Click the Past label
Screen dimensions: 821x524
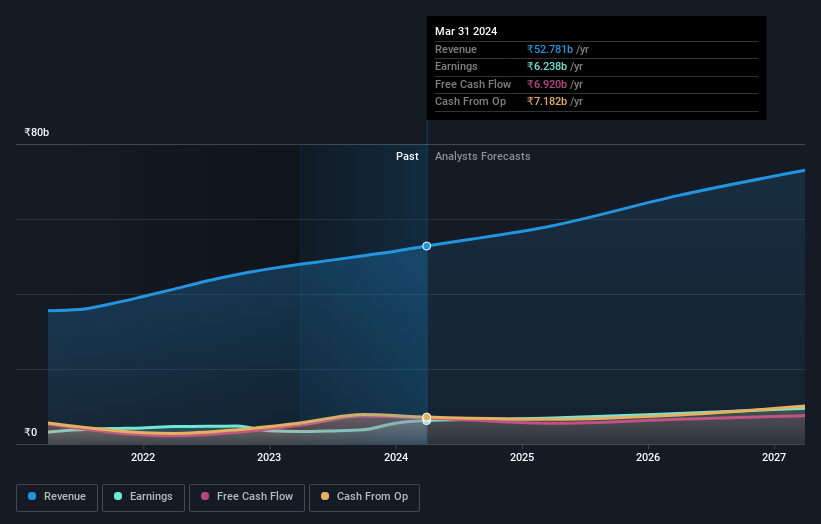click(x=407, y=157)
